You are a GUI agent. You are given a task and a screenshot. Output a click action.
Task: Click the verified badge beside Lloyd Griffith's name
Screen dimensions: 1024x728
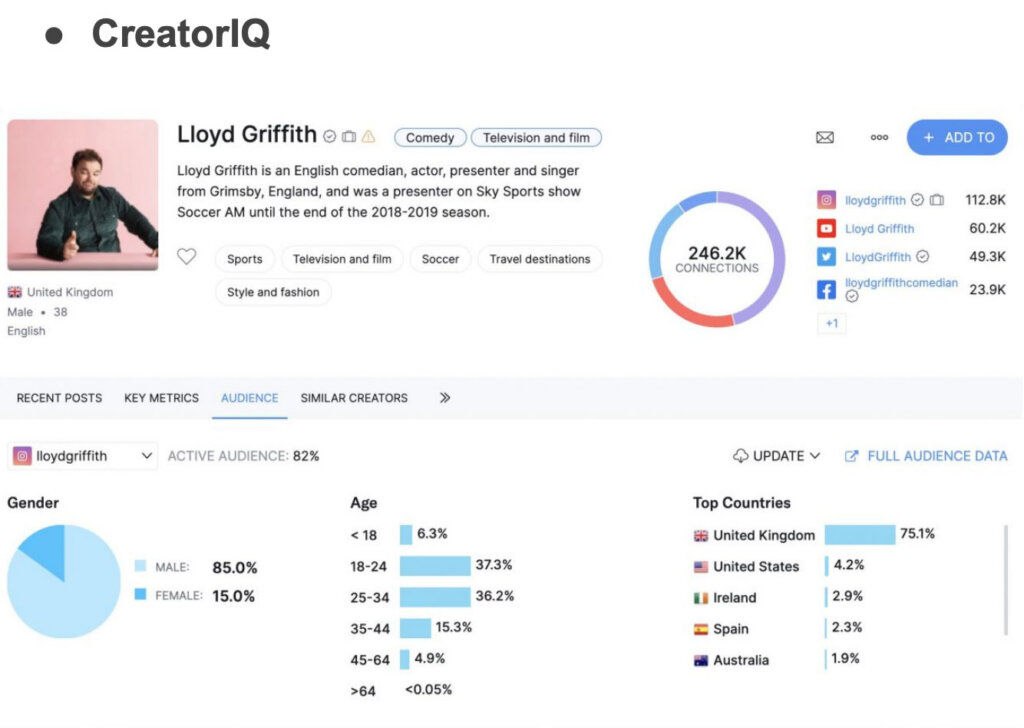[329, 137]
